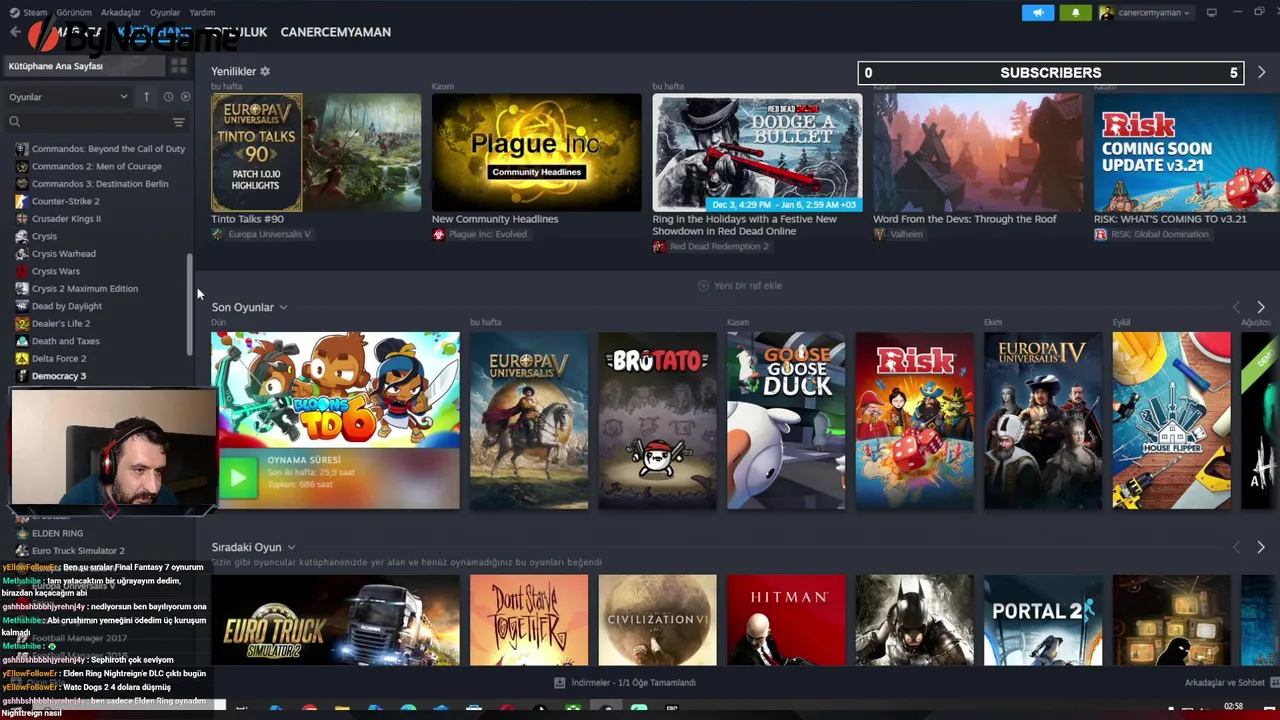Open Don't Starve Together cover
This screenshot has width=1280, height=720.
point(529,620)
